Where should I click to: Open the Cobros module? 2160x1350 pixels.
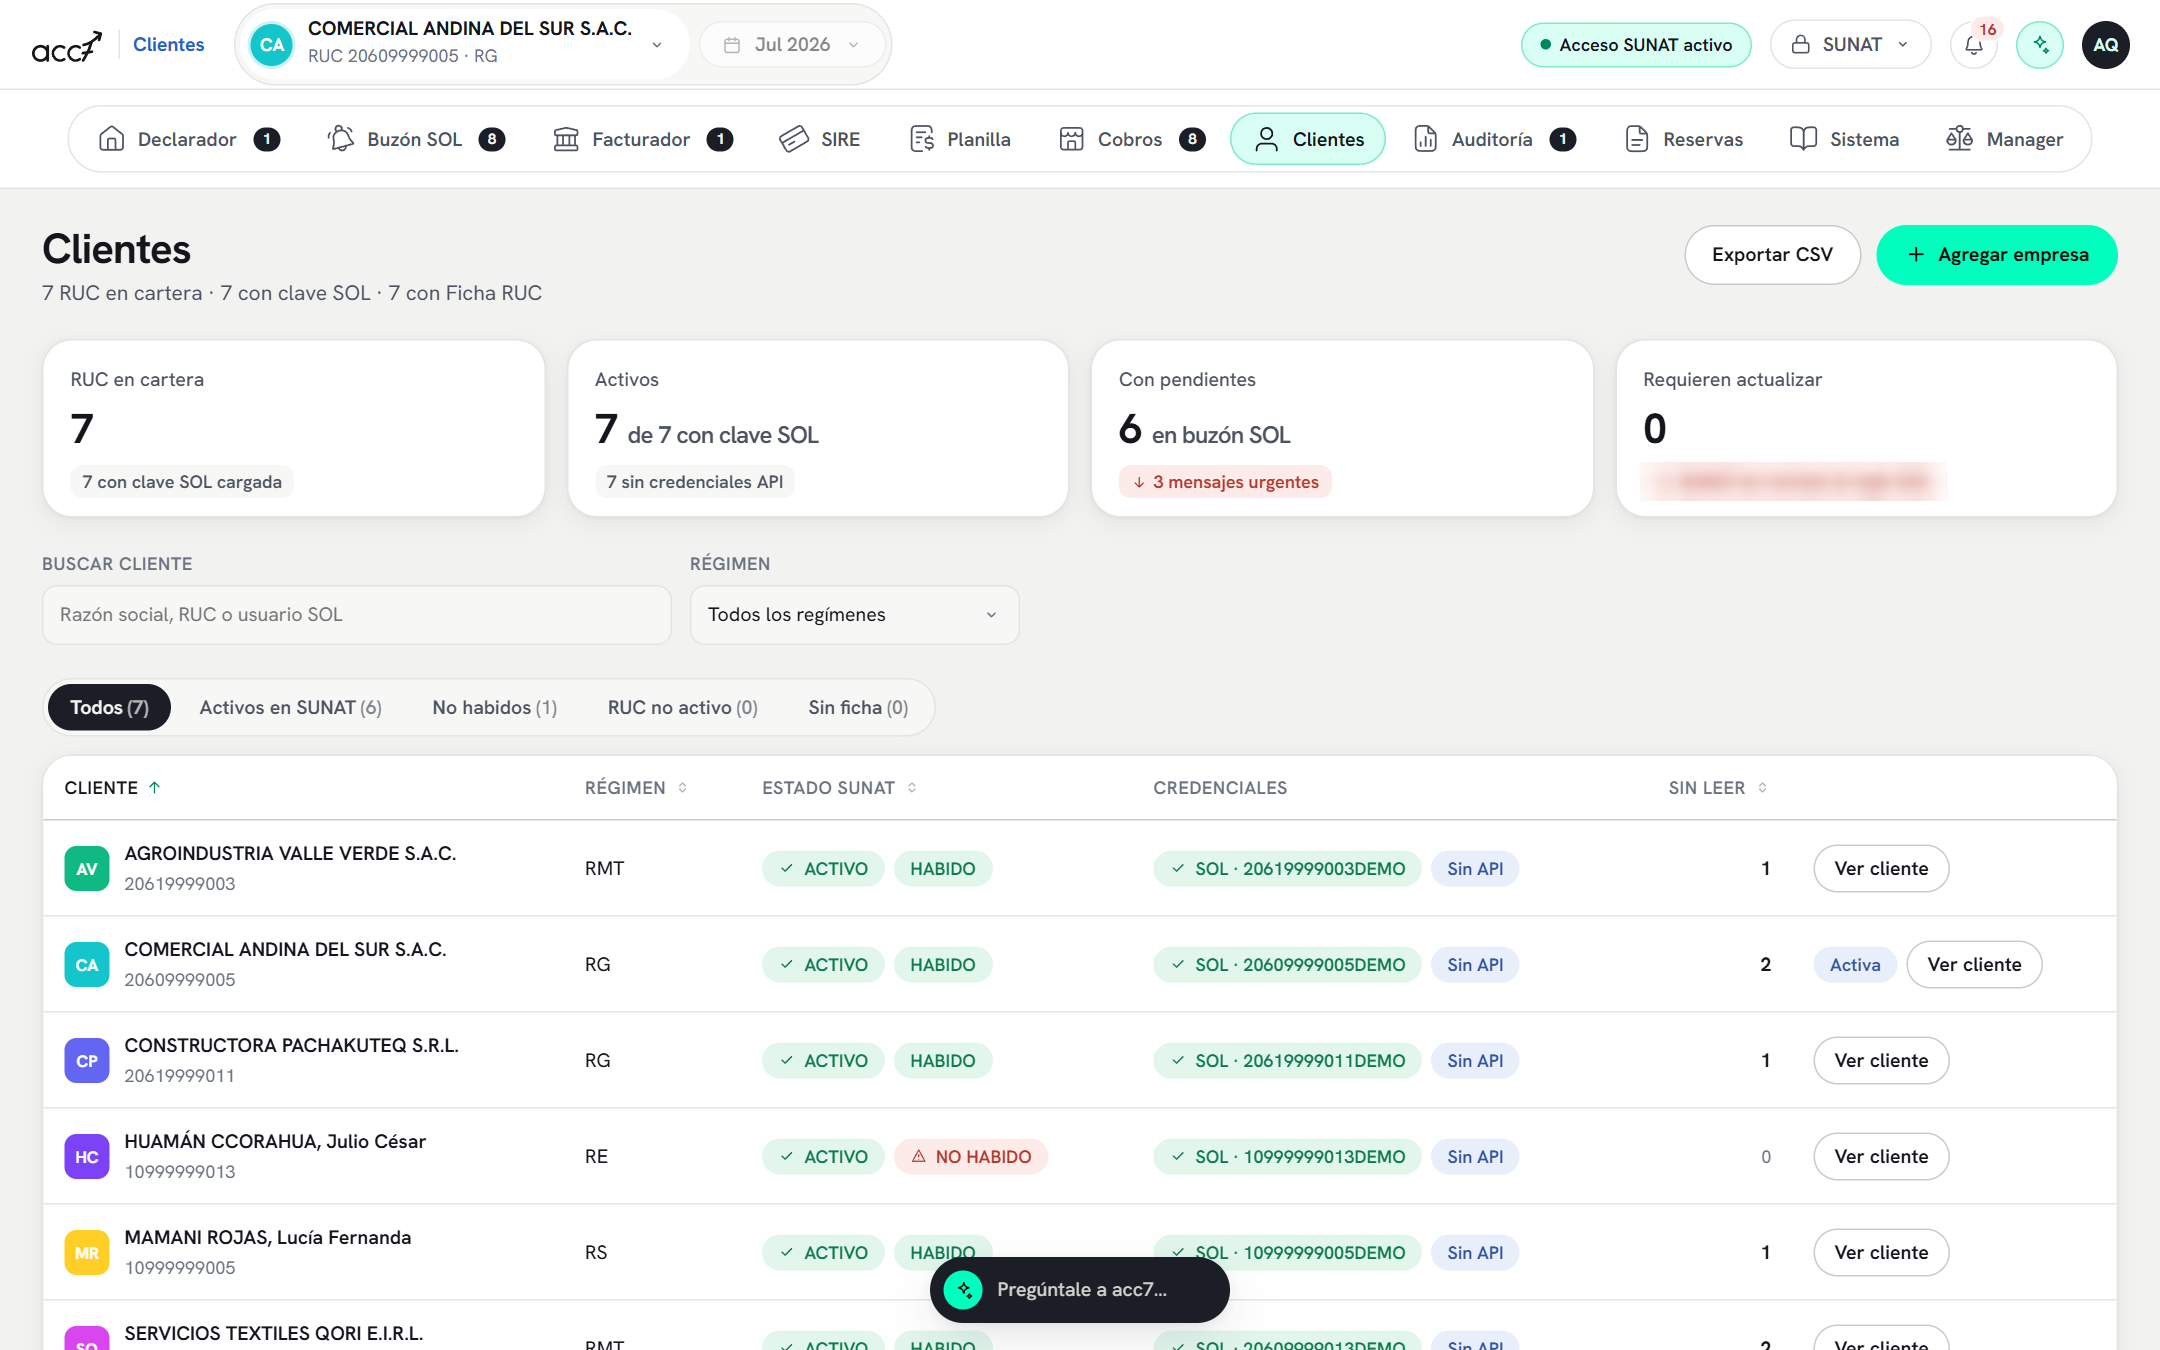tap(1132, 139)
